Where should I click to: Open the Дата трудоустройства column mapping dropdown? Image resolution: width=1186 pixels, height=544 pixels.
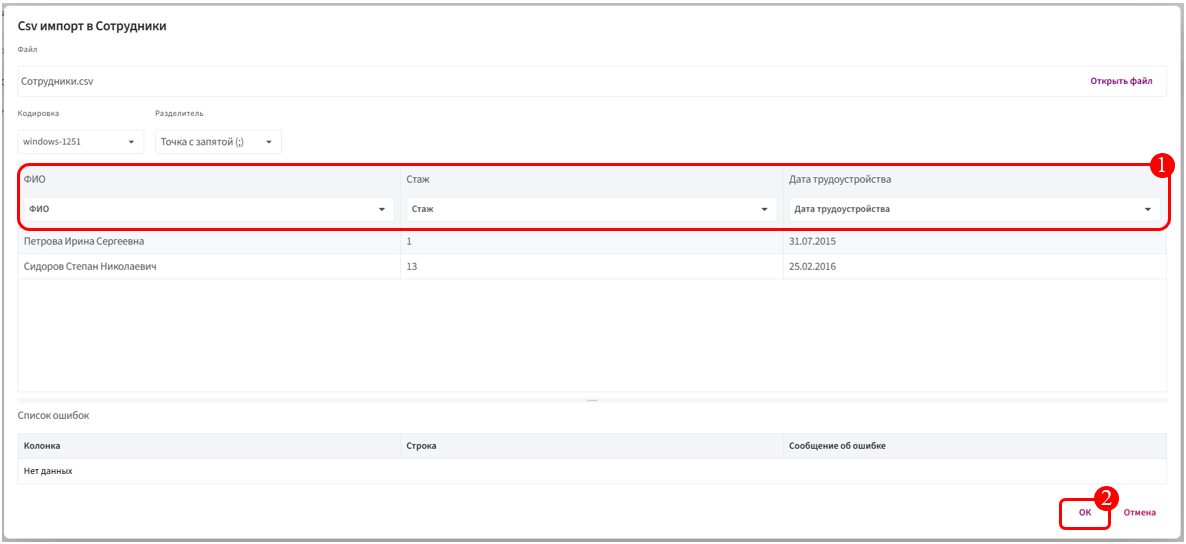tap(974, 209)
